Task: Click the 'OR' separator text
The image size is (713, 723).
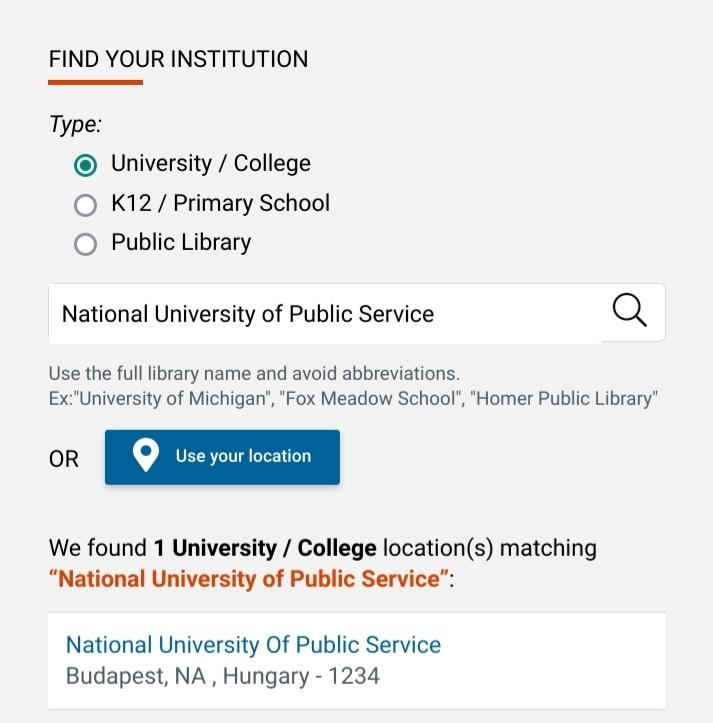Action: [x=64, y=459]
